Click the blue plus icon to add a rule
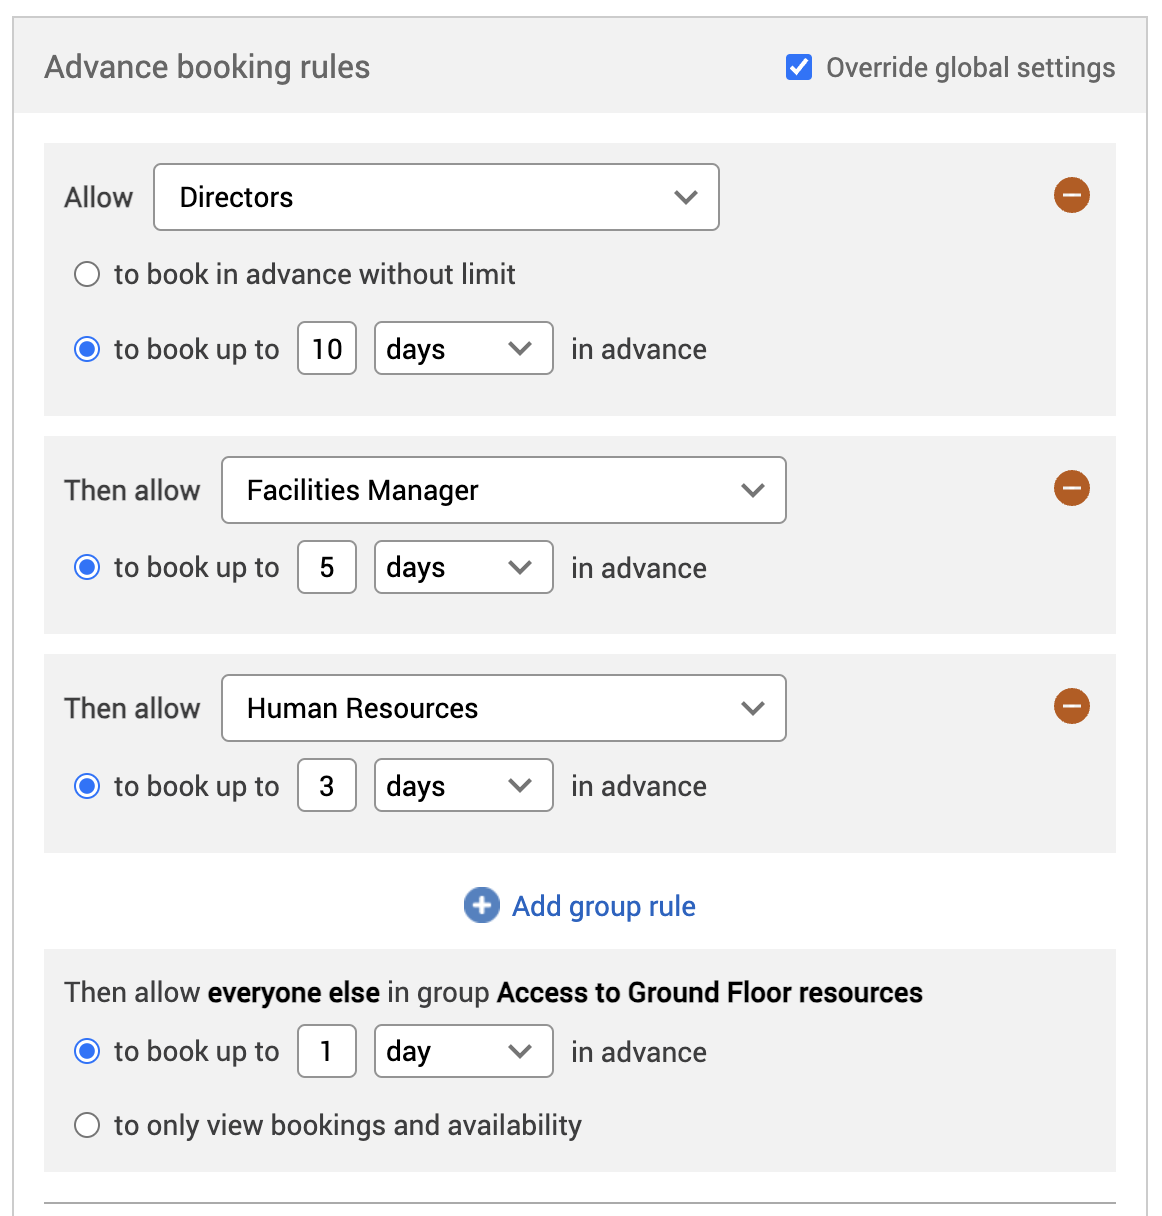This screenshot has width=1162, height=1216. [482, 905]
